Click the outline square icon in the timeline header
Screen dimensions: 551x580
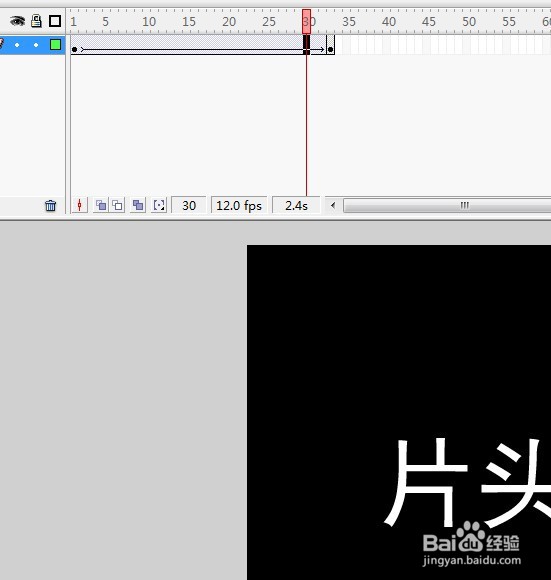pyautogui.click(x=55, y=21)
